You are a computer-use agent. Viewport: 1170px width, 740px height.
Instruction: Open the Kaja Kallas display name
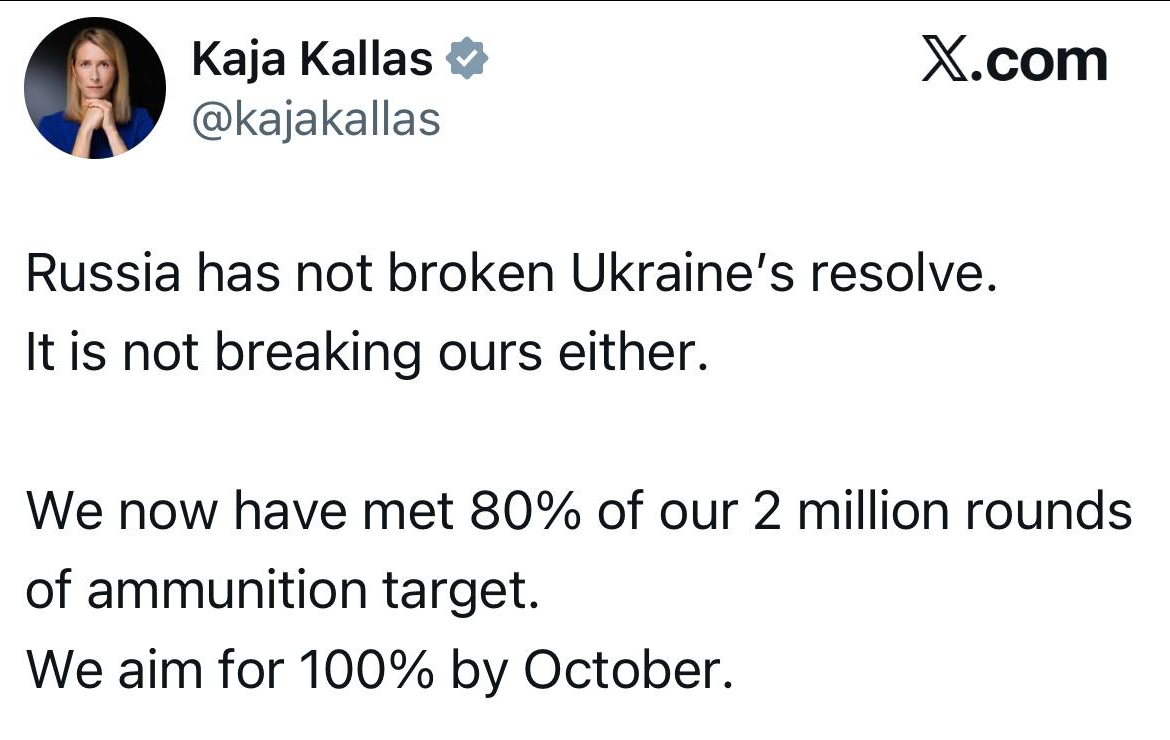[312, 62]
